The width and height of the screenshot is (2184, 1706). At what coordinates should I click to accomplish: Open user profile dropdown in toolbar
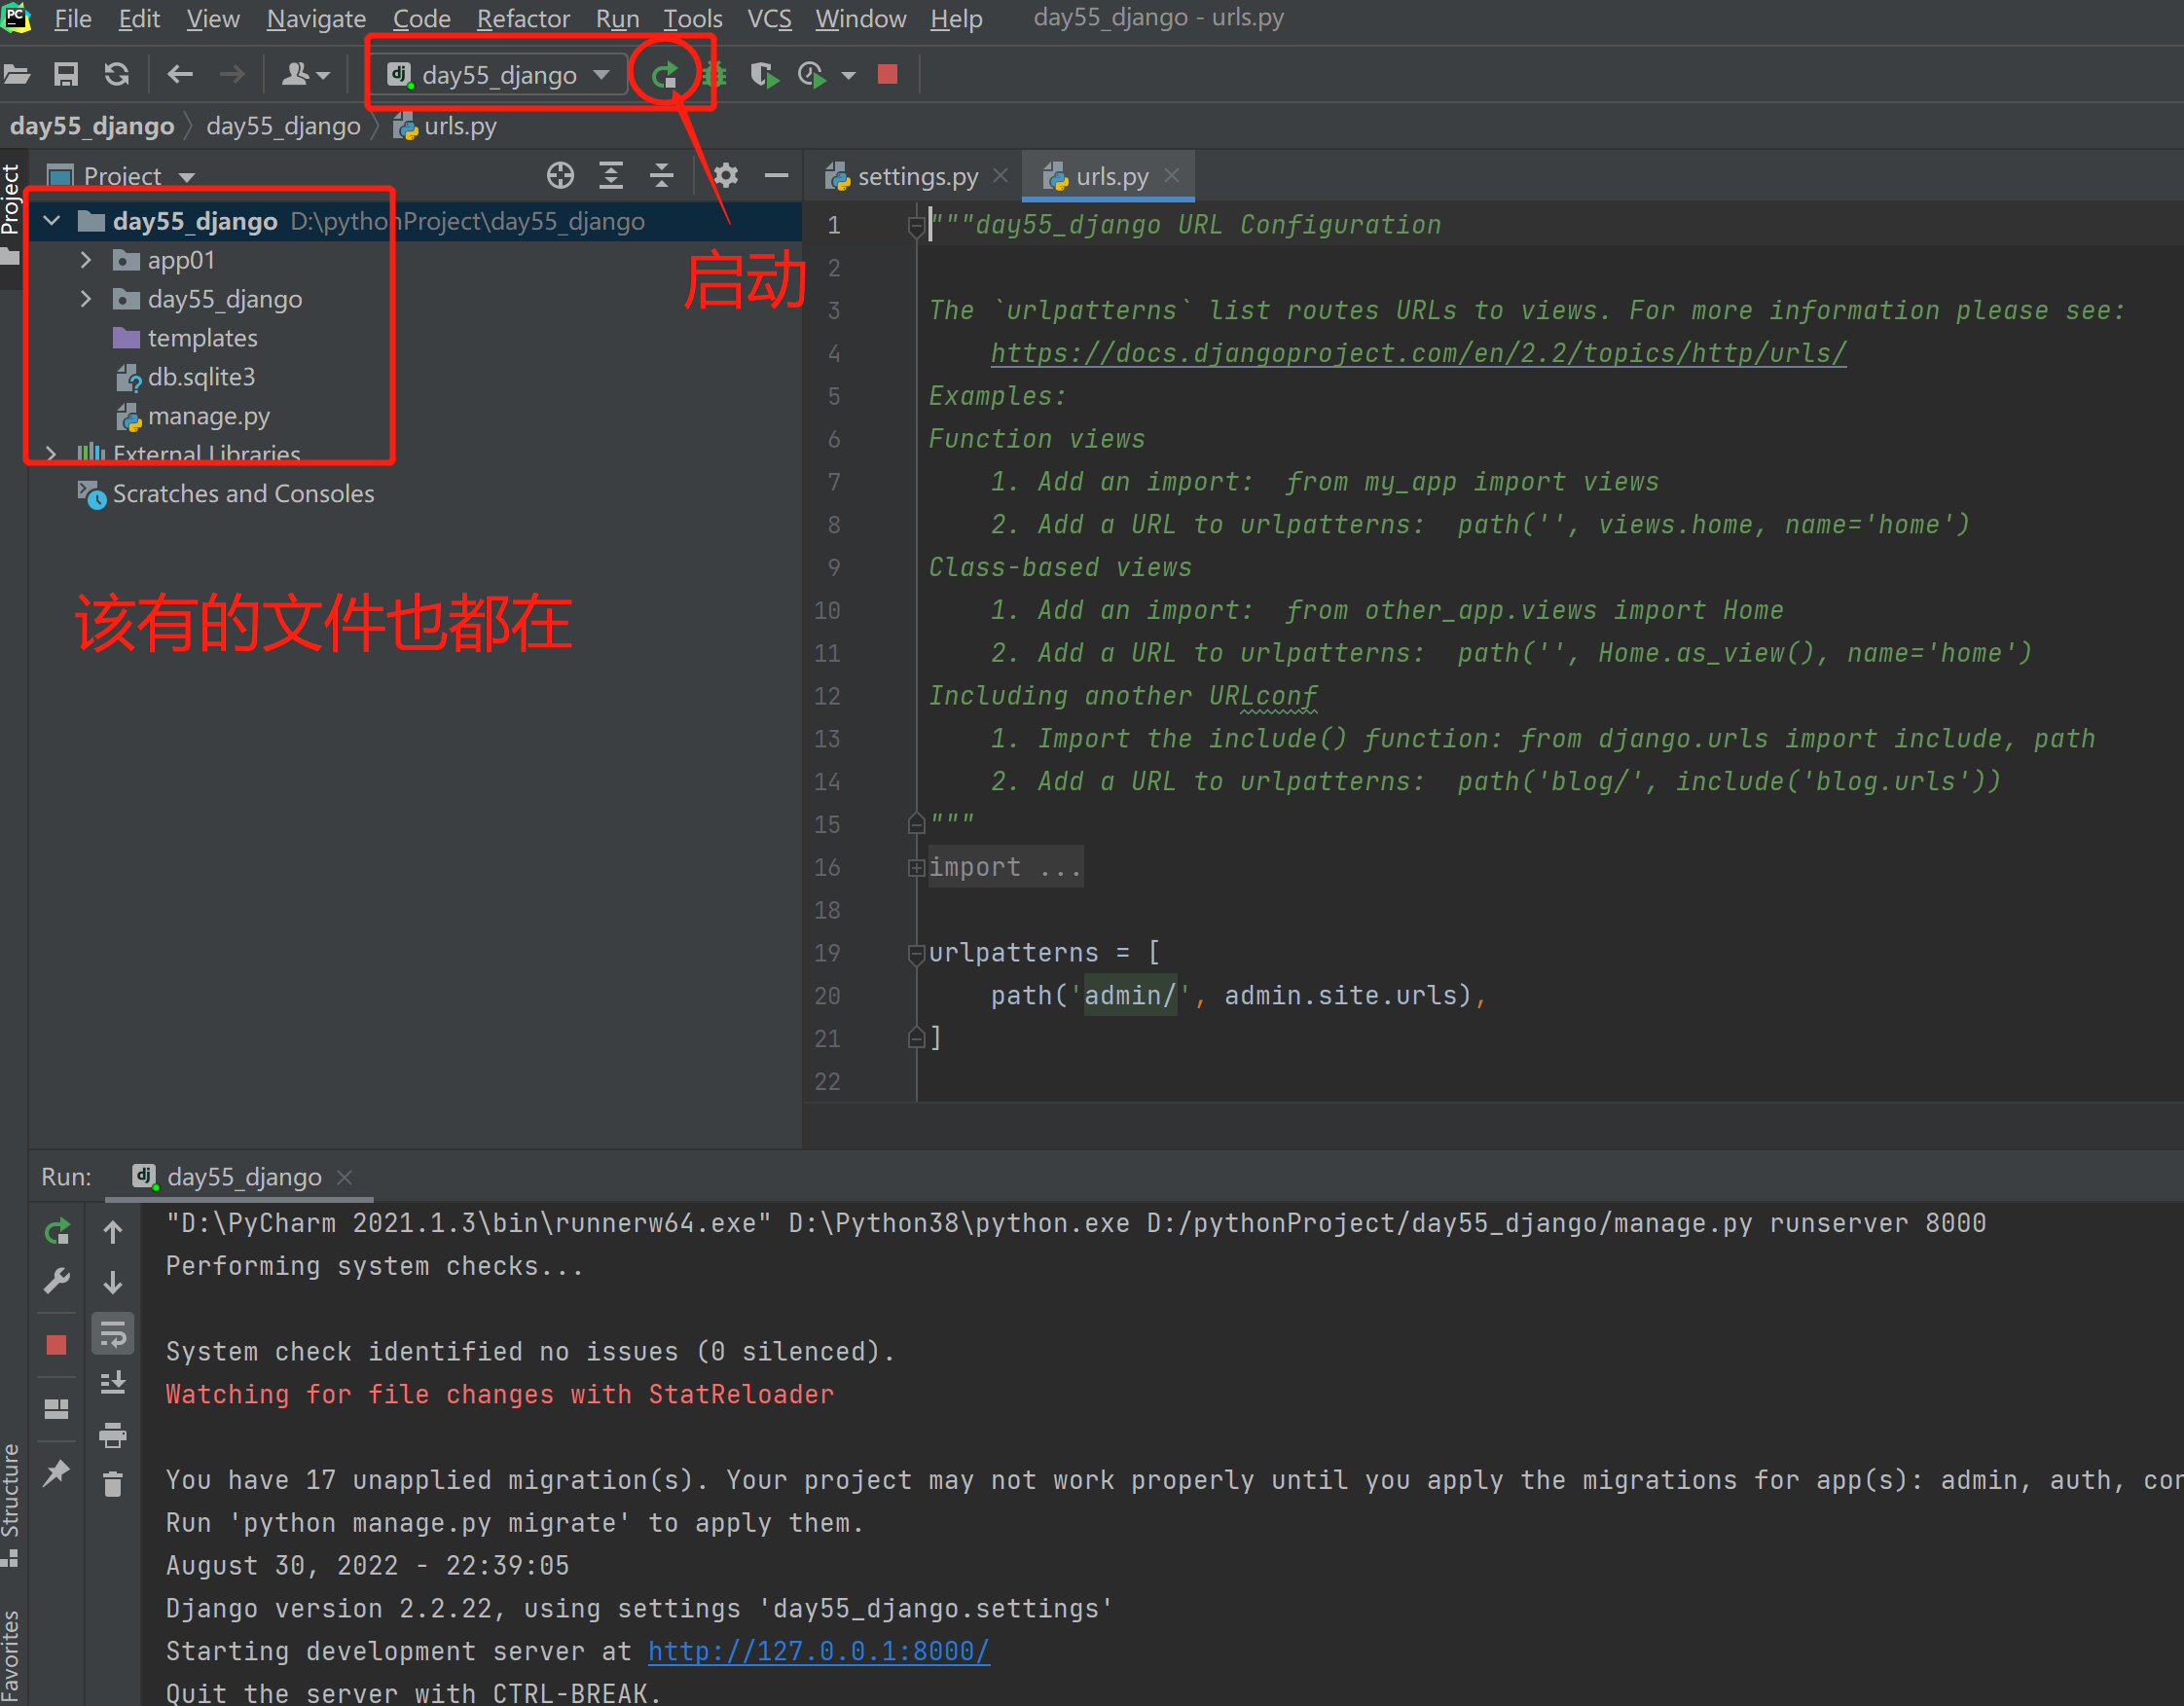[x=305, y=74]
